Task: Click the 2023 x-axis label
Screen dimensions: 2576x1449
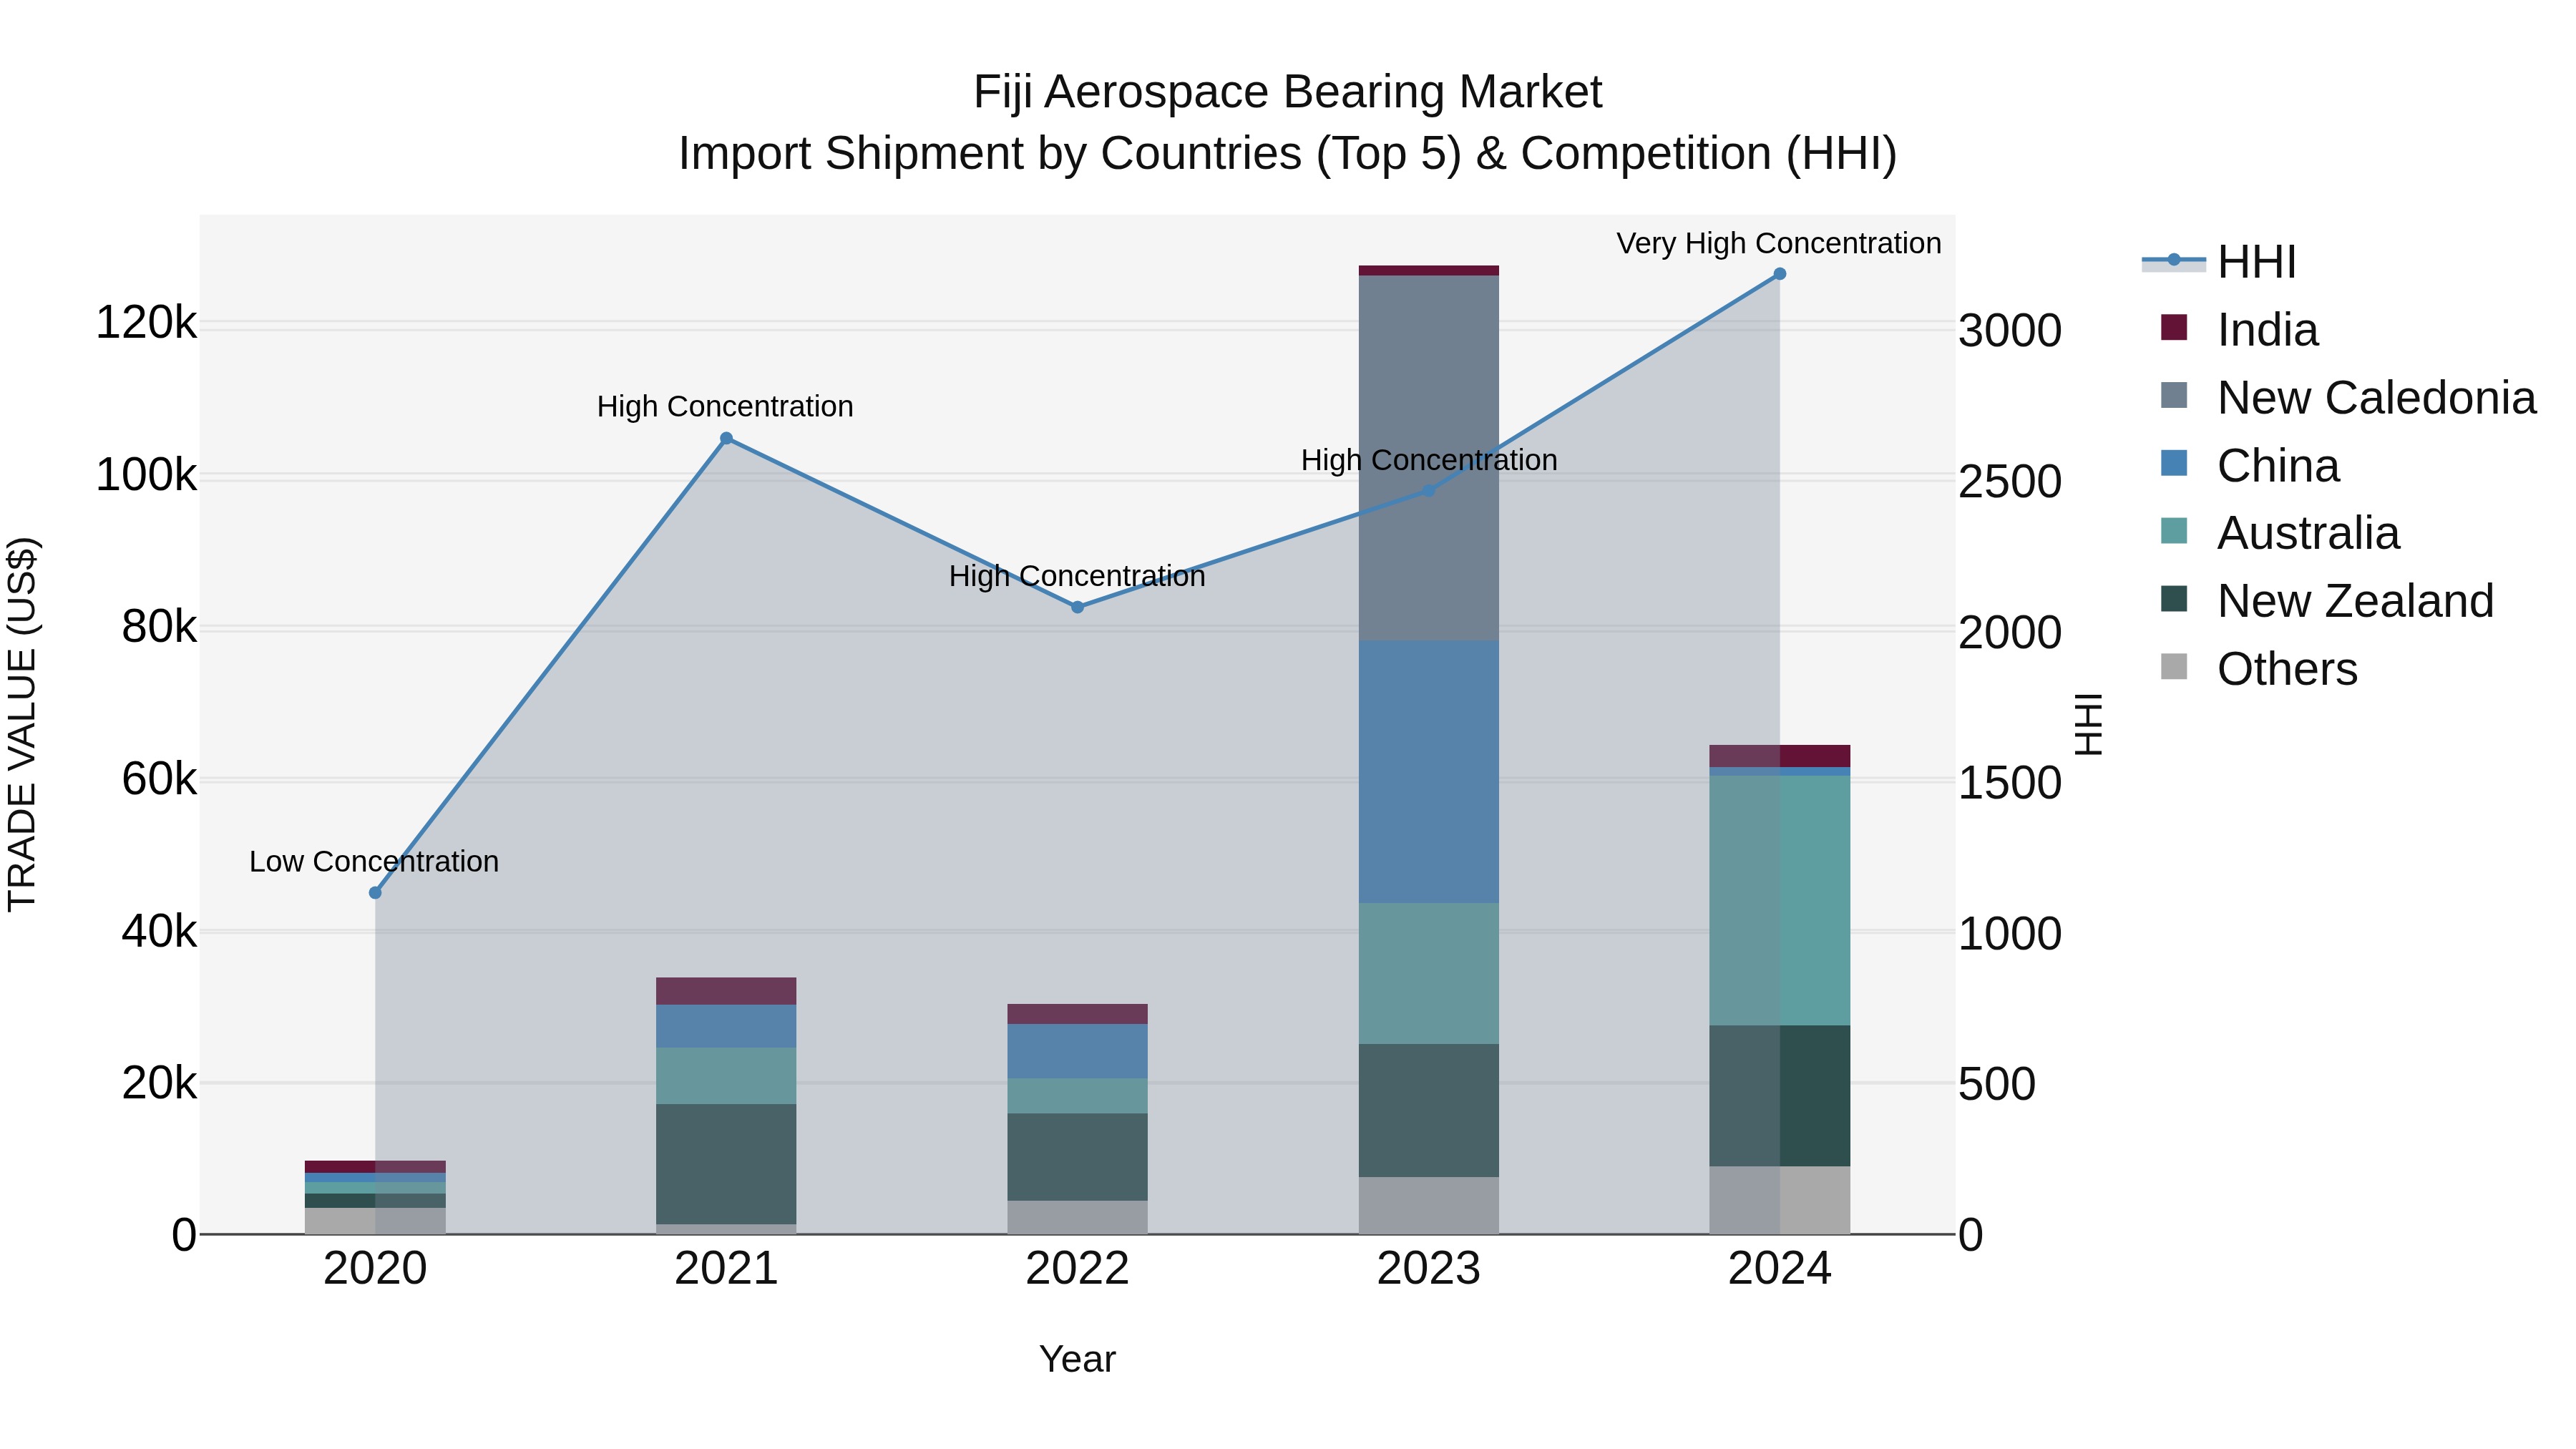Action: 1429,1269
